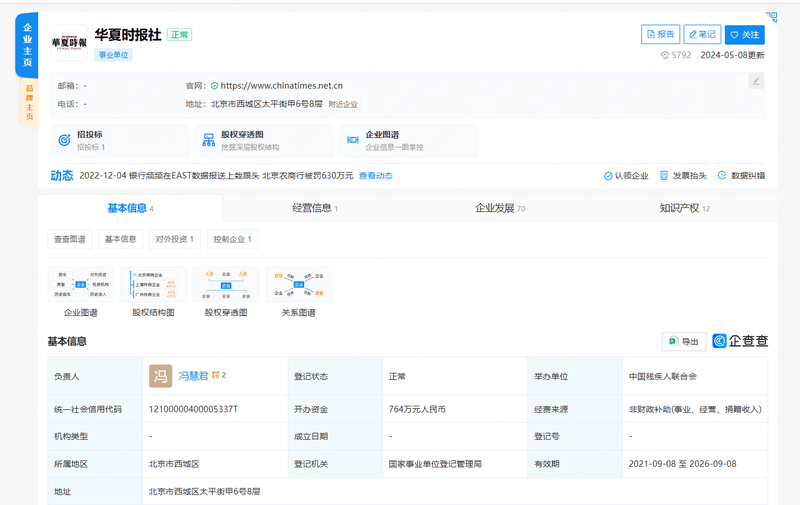This screenshot has height=505, width=800.
Task: Select the 品牌主页 side tab
Action: [x=29, y=102]
